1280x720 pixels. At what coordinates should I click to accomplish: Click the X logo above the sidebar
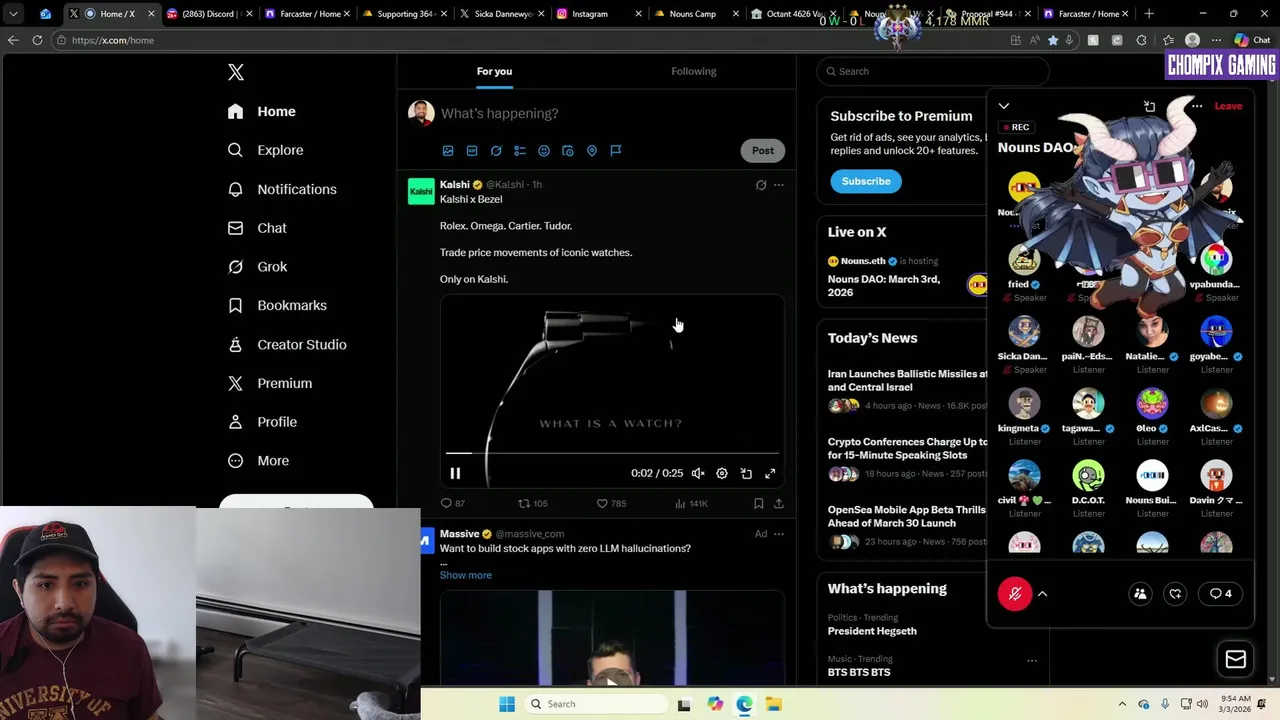(236, 72)
